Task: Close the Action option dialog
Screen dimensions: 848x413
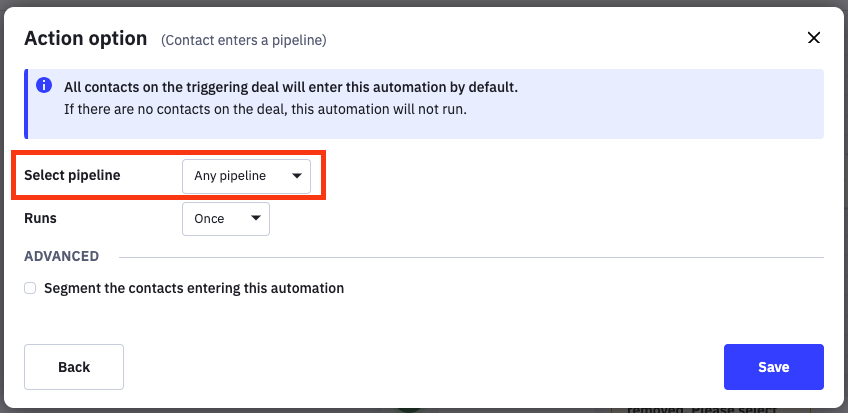Action: pyautogui.click(x=813, y=38)
